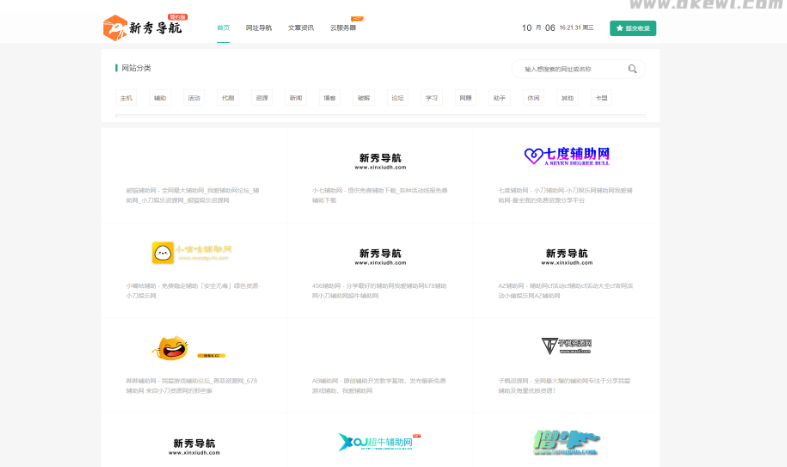787x467 pixels.
Task: Click the 新秀导航 site logo
Action: point(142,28)
